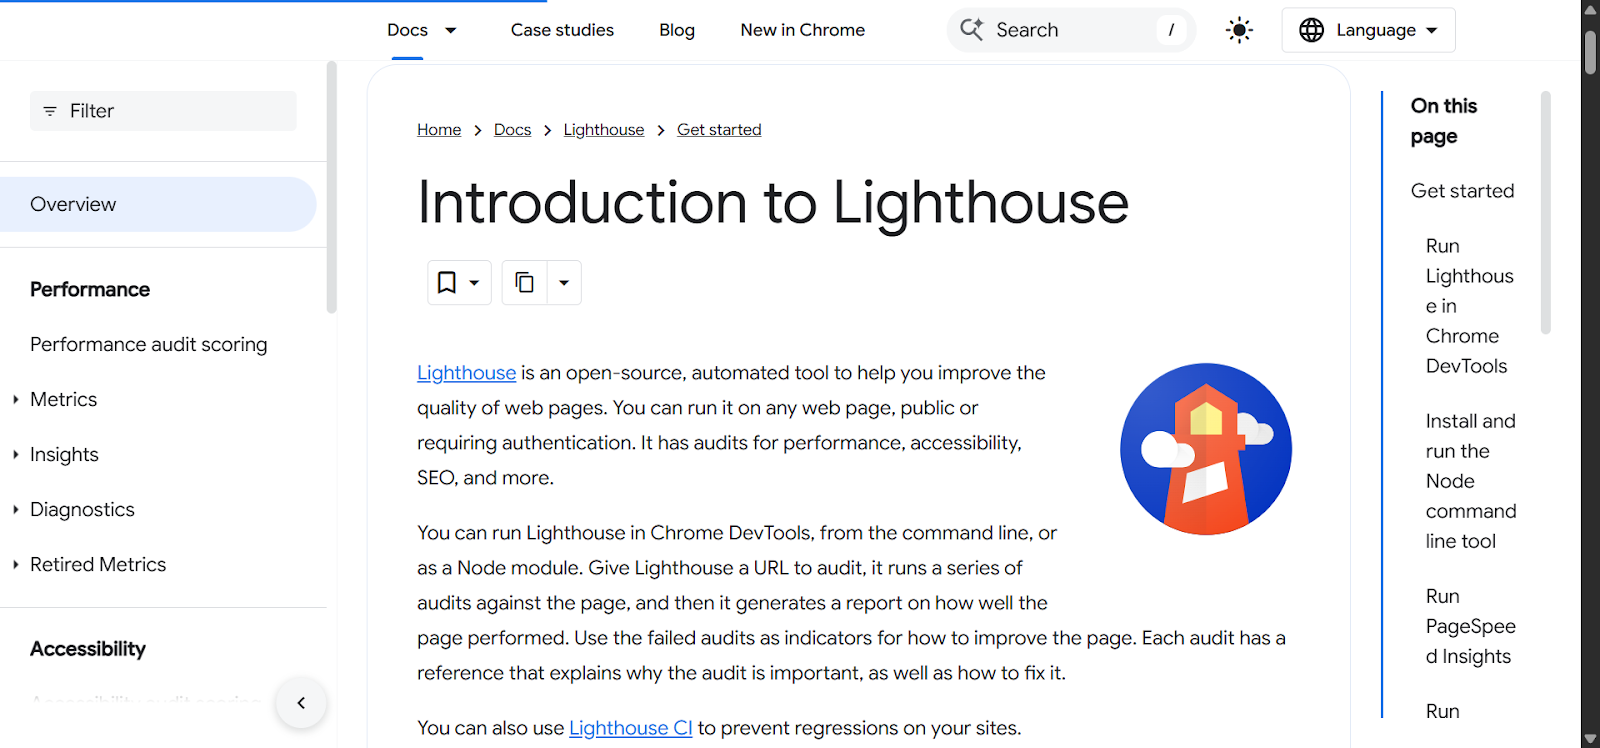1600x748 pixels.
Task: Open the Lighthouse link in first paragraph
Action: pyautogui.click(x=466, y=373)
